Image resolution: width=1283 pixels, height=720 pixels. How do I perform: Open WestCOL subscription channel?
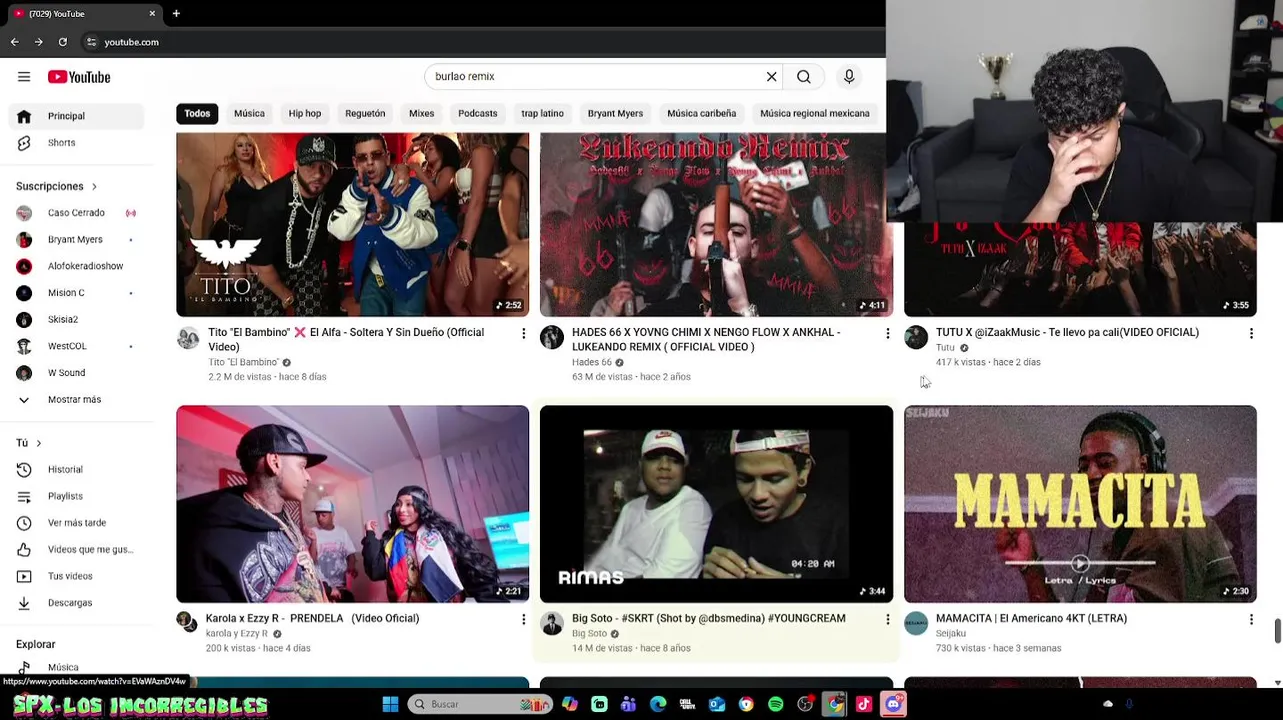76,346
